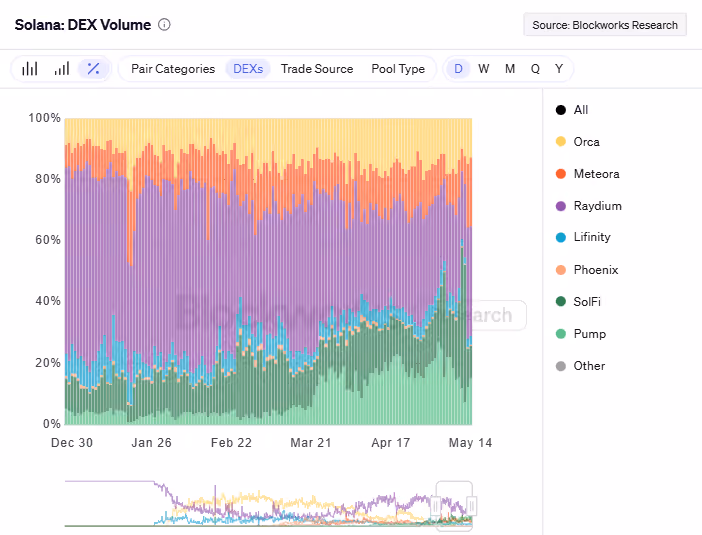
Task: Toggle Raydium series in the legend
Action: point(589,206)
